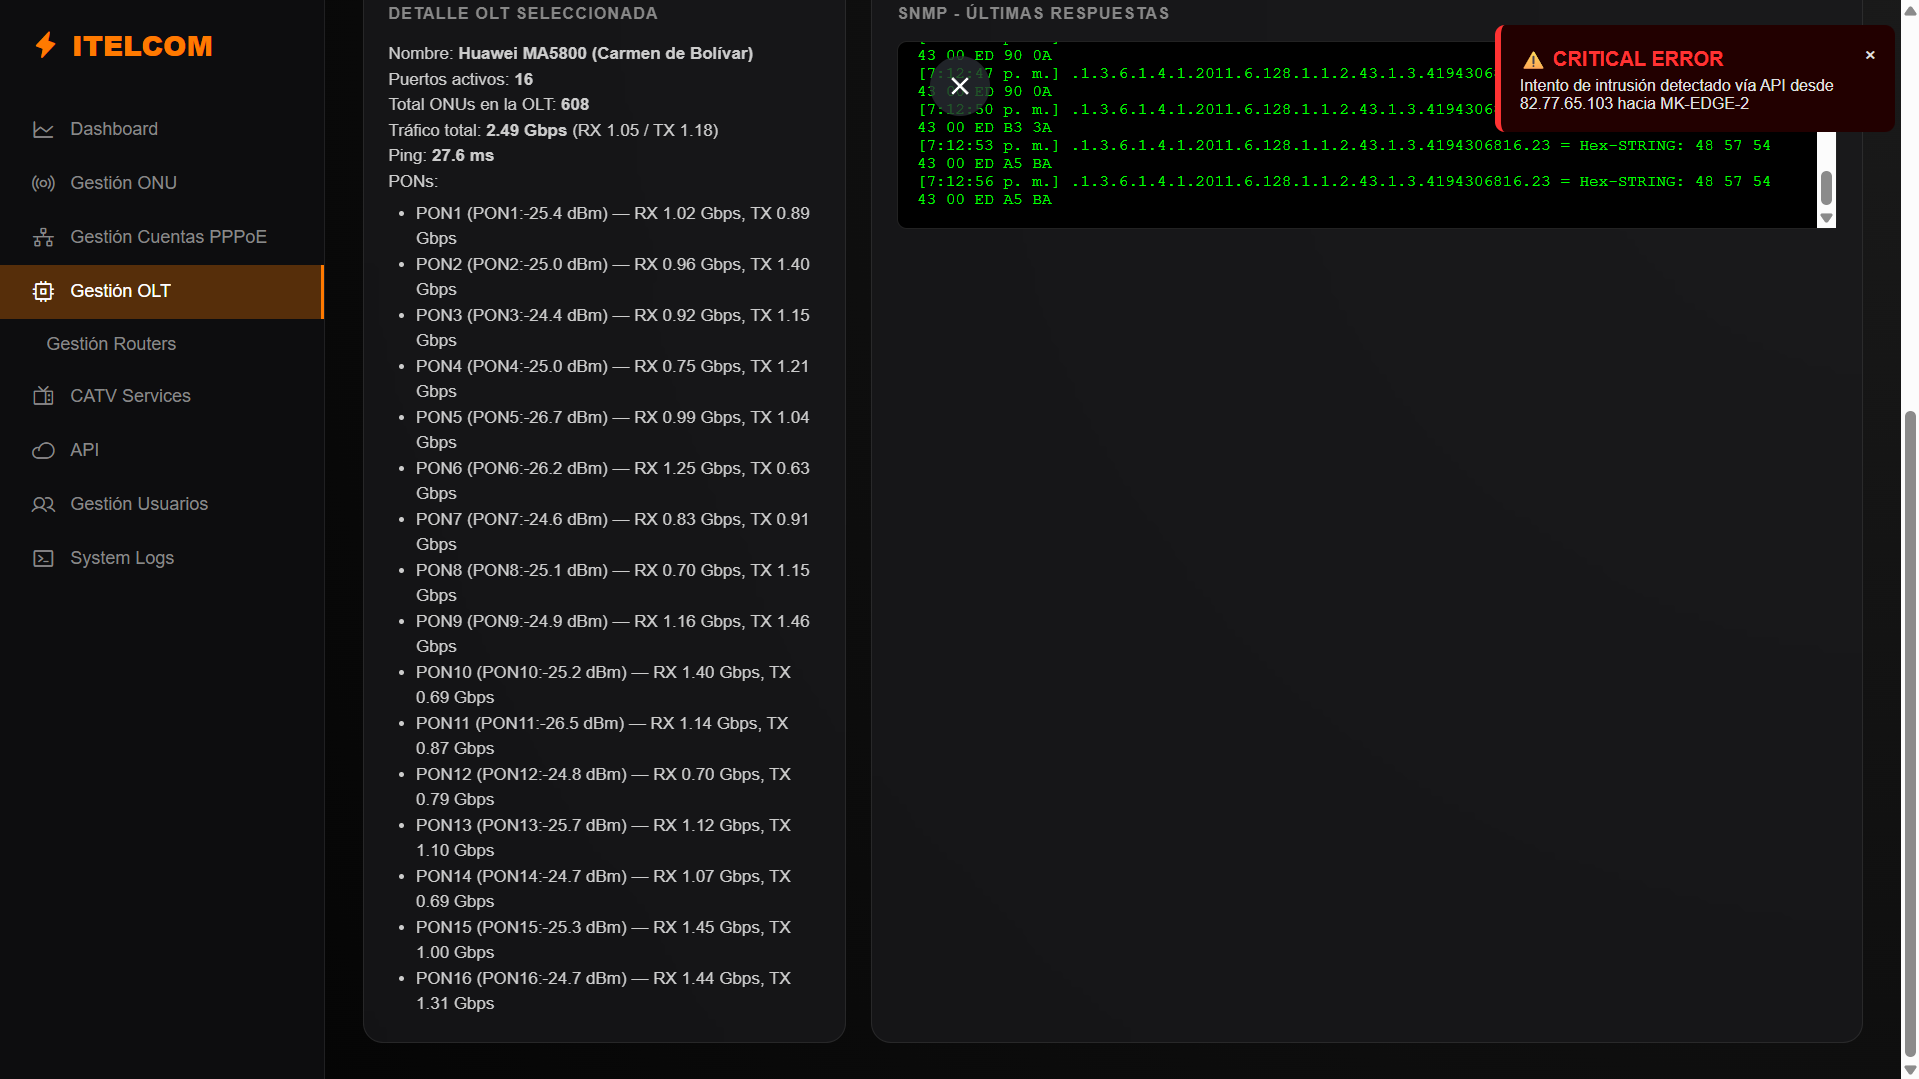The height and width of the screenshot is (1079, 1919).
Task: Click the ITELCOM lightning bolt logo icon
Action: coord(45,45)
